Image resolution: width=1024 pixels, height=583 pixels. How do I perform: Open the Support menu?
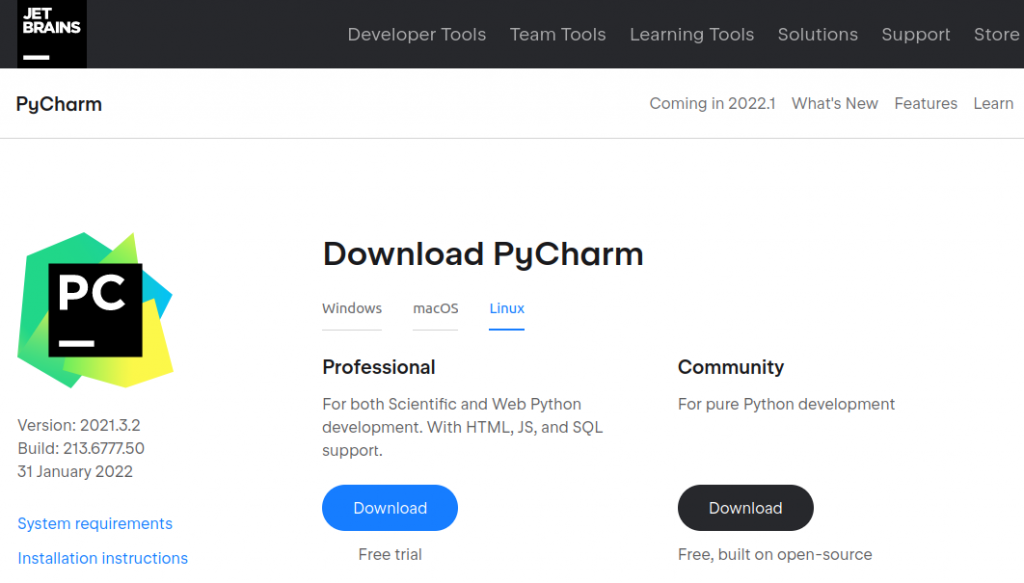coord(915,34)
